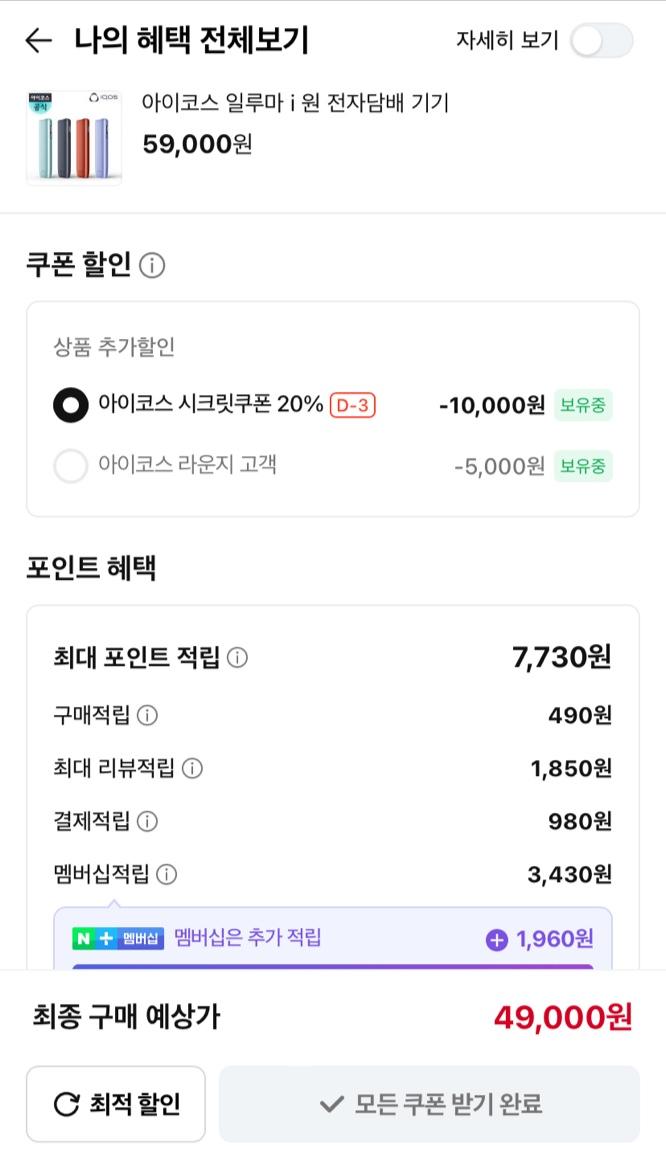The width and height of the screenshot is (666, 1153).
Task: Select 아이코스 라운지 고객 coupon radio
Action: [x=71, y=465]
